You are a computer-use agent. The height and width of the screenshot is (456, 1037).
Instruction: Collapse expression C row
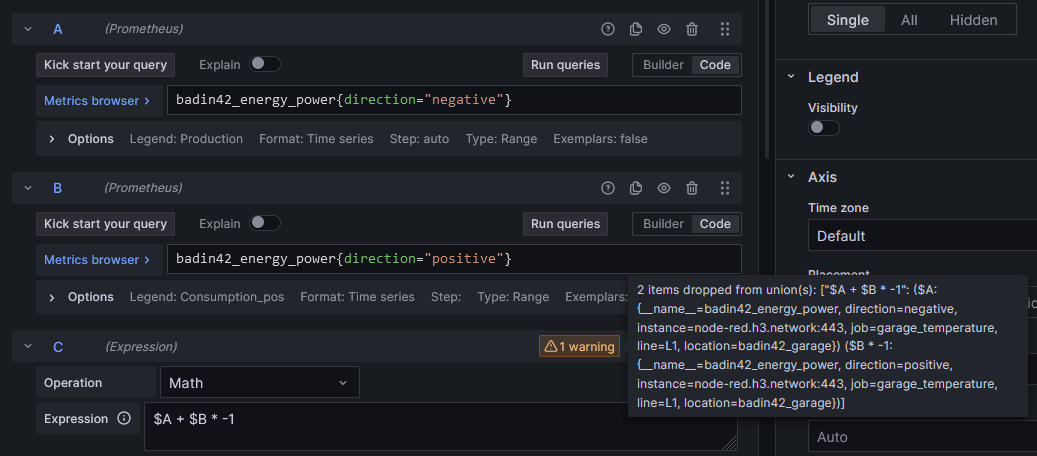[x=28, y=346]
